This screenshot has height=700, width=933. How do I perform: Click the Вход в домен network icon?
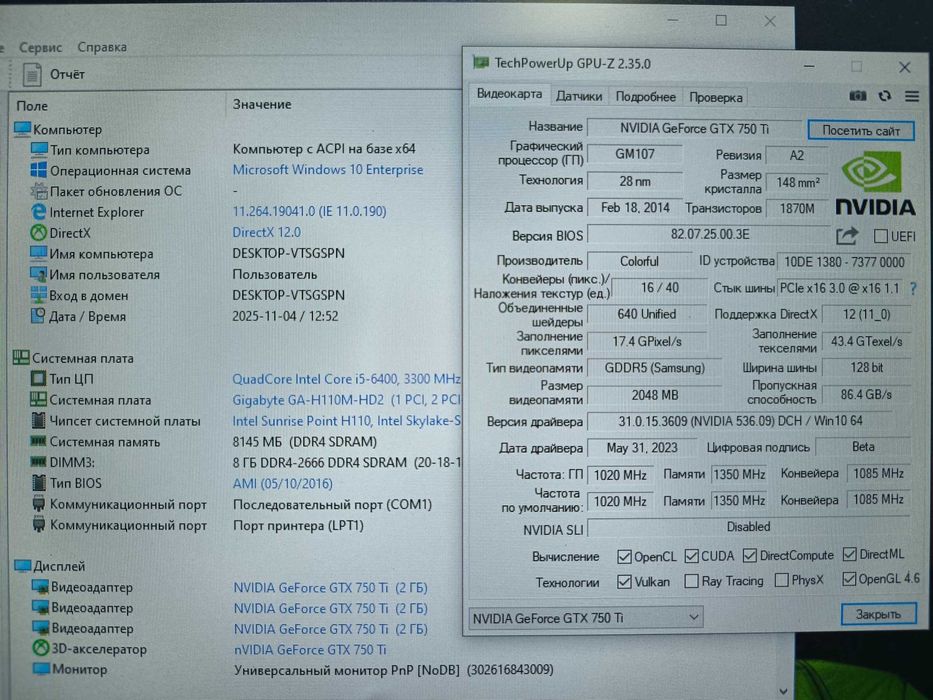point(39,295)
